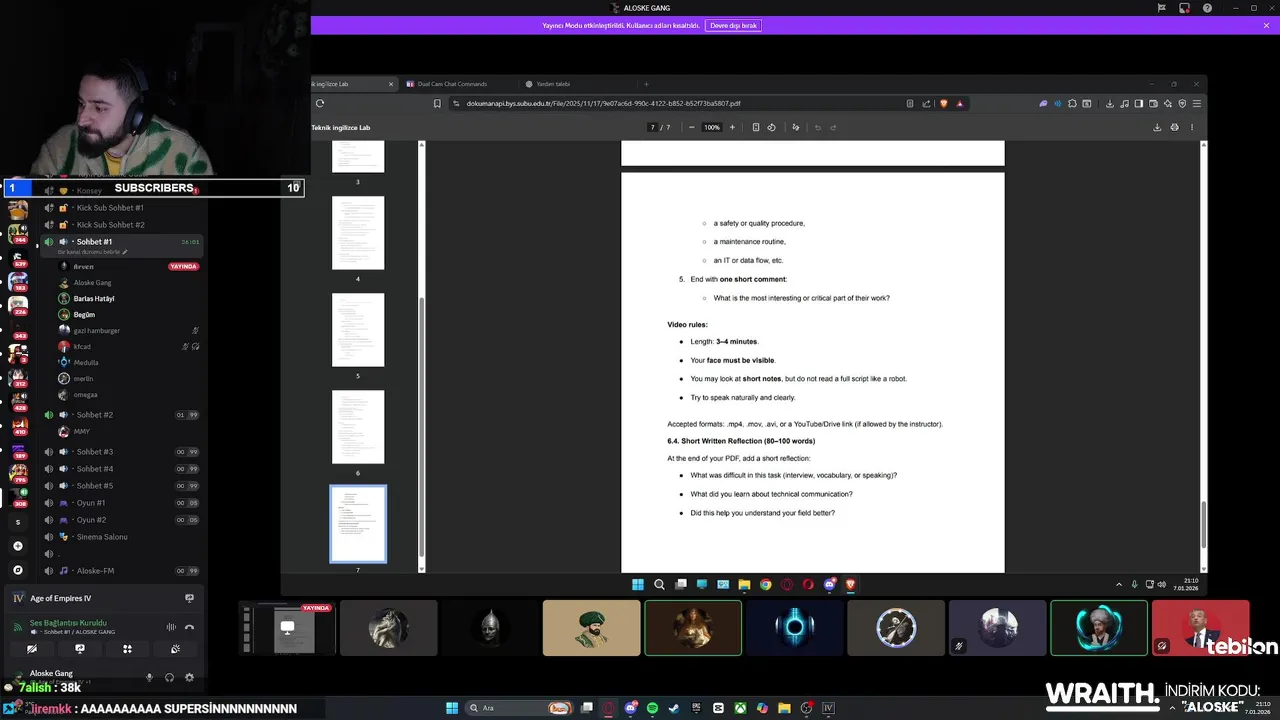Toggle camera in voice controls
This screenshot has width=1280, height=720.
point(31,649)
